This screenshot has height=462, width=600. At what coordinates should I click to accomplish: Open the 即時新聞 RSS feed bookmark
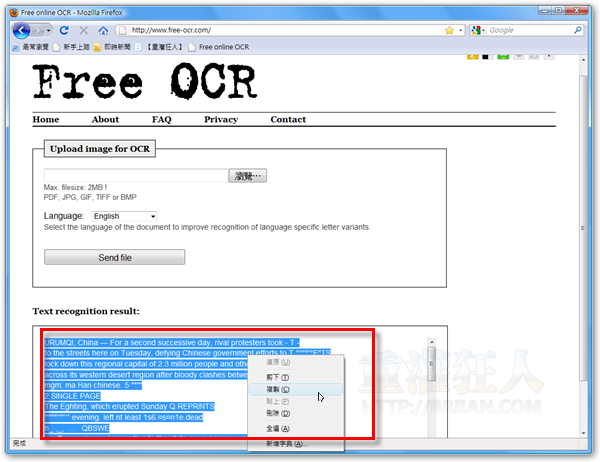(112, 47)
